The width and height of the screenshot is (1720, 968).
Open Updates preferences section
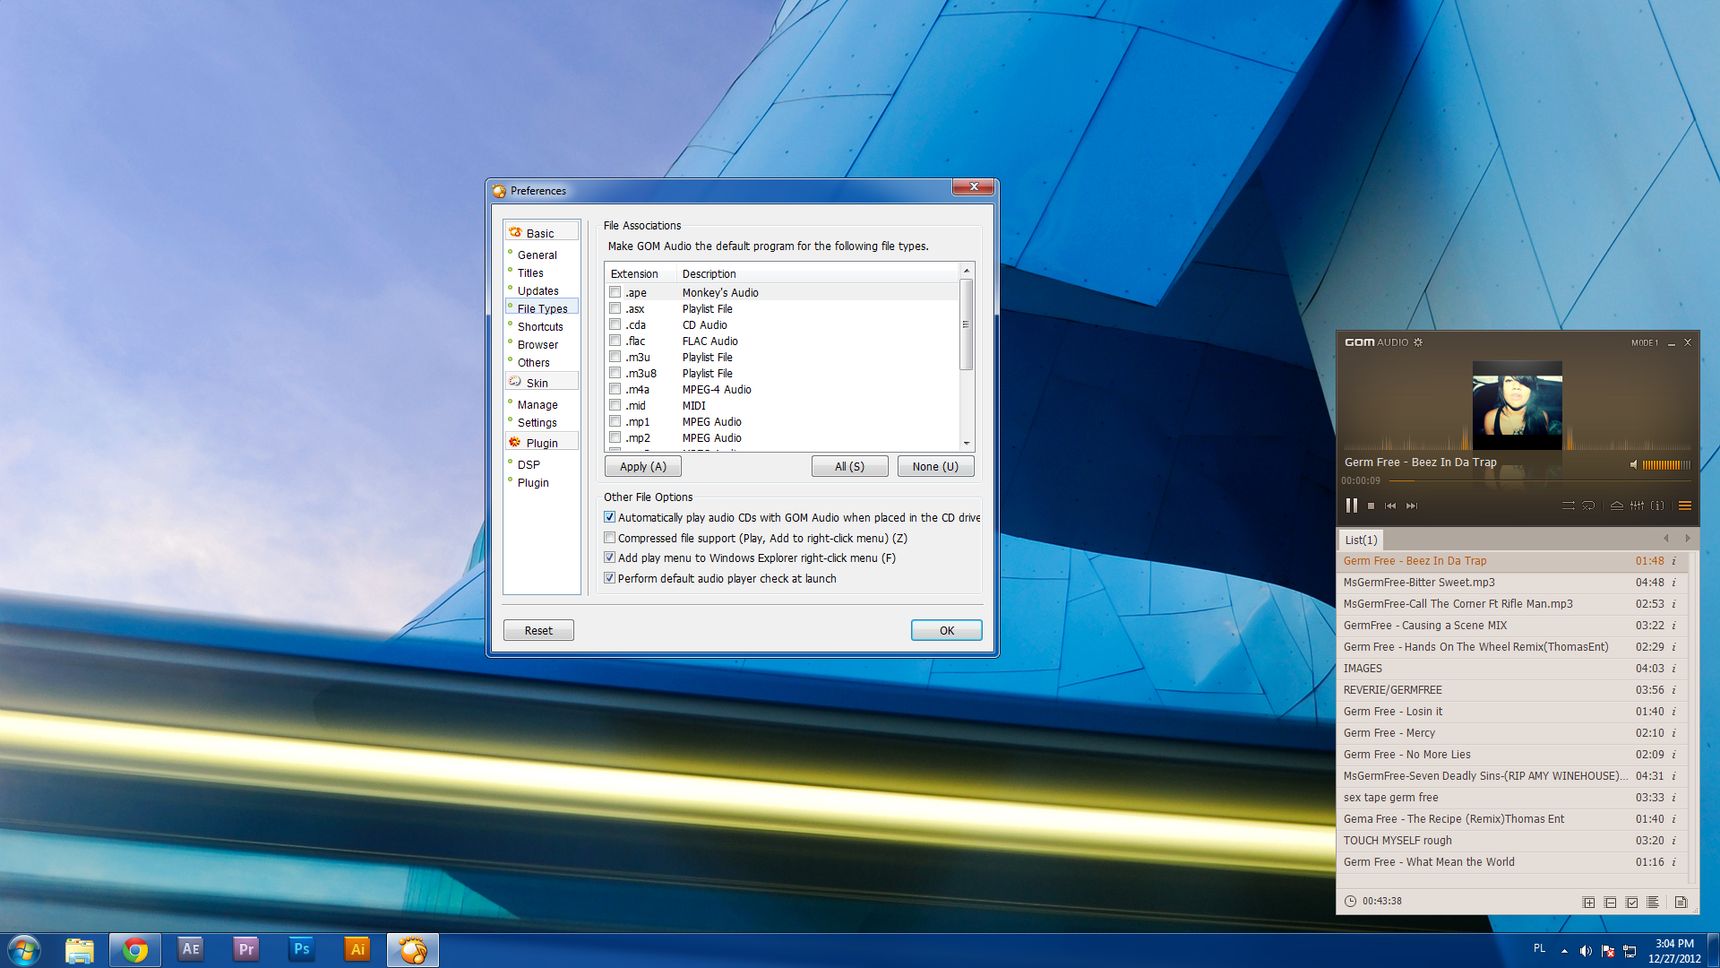pyautogui.click(x=538, y=291)
